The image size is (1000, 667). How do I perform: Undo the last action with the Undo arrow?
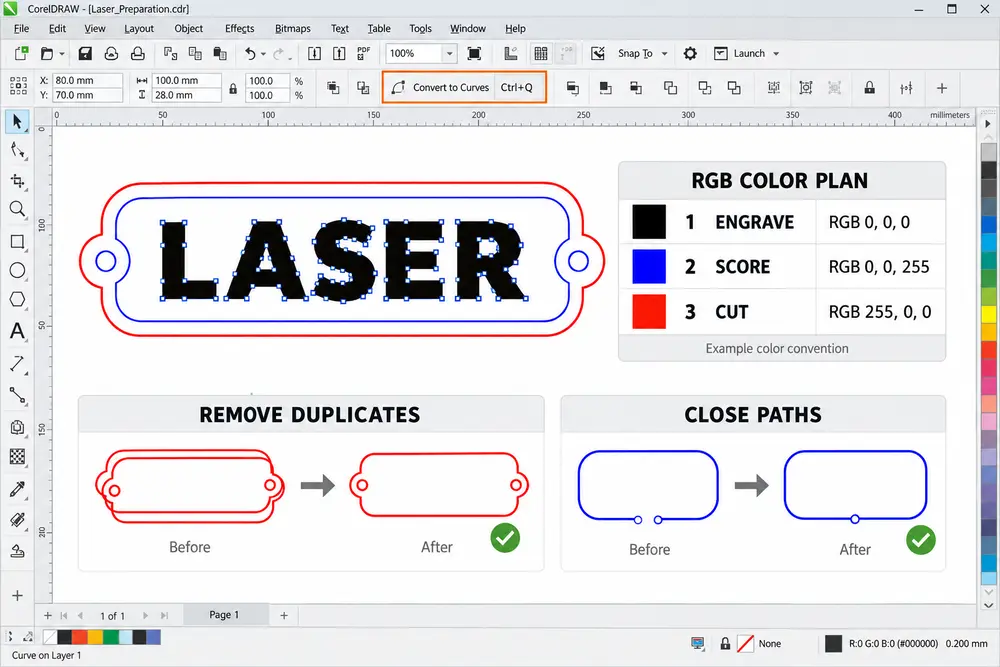[250, 54]
